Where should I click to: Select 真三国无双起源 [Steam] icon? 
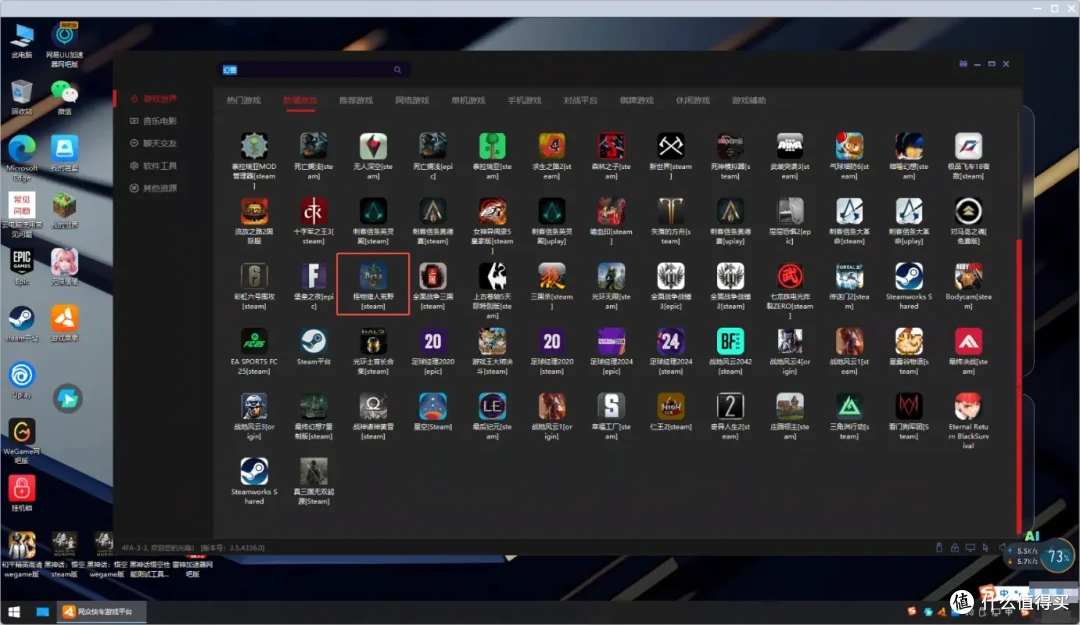pyautogui.click(x=313, y=471)
